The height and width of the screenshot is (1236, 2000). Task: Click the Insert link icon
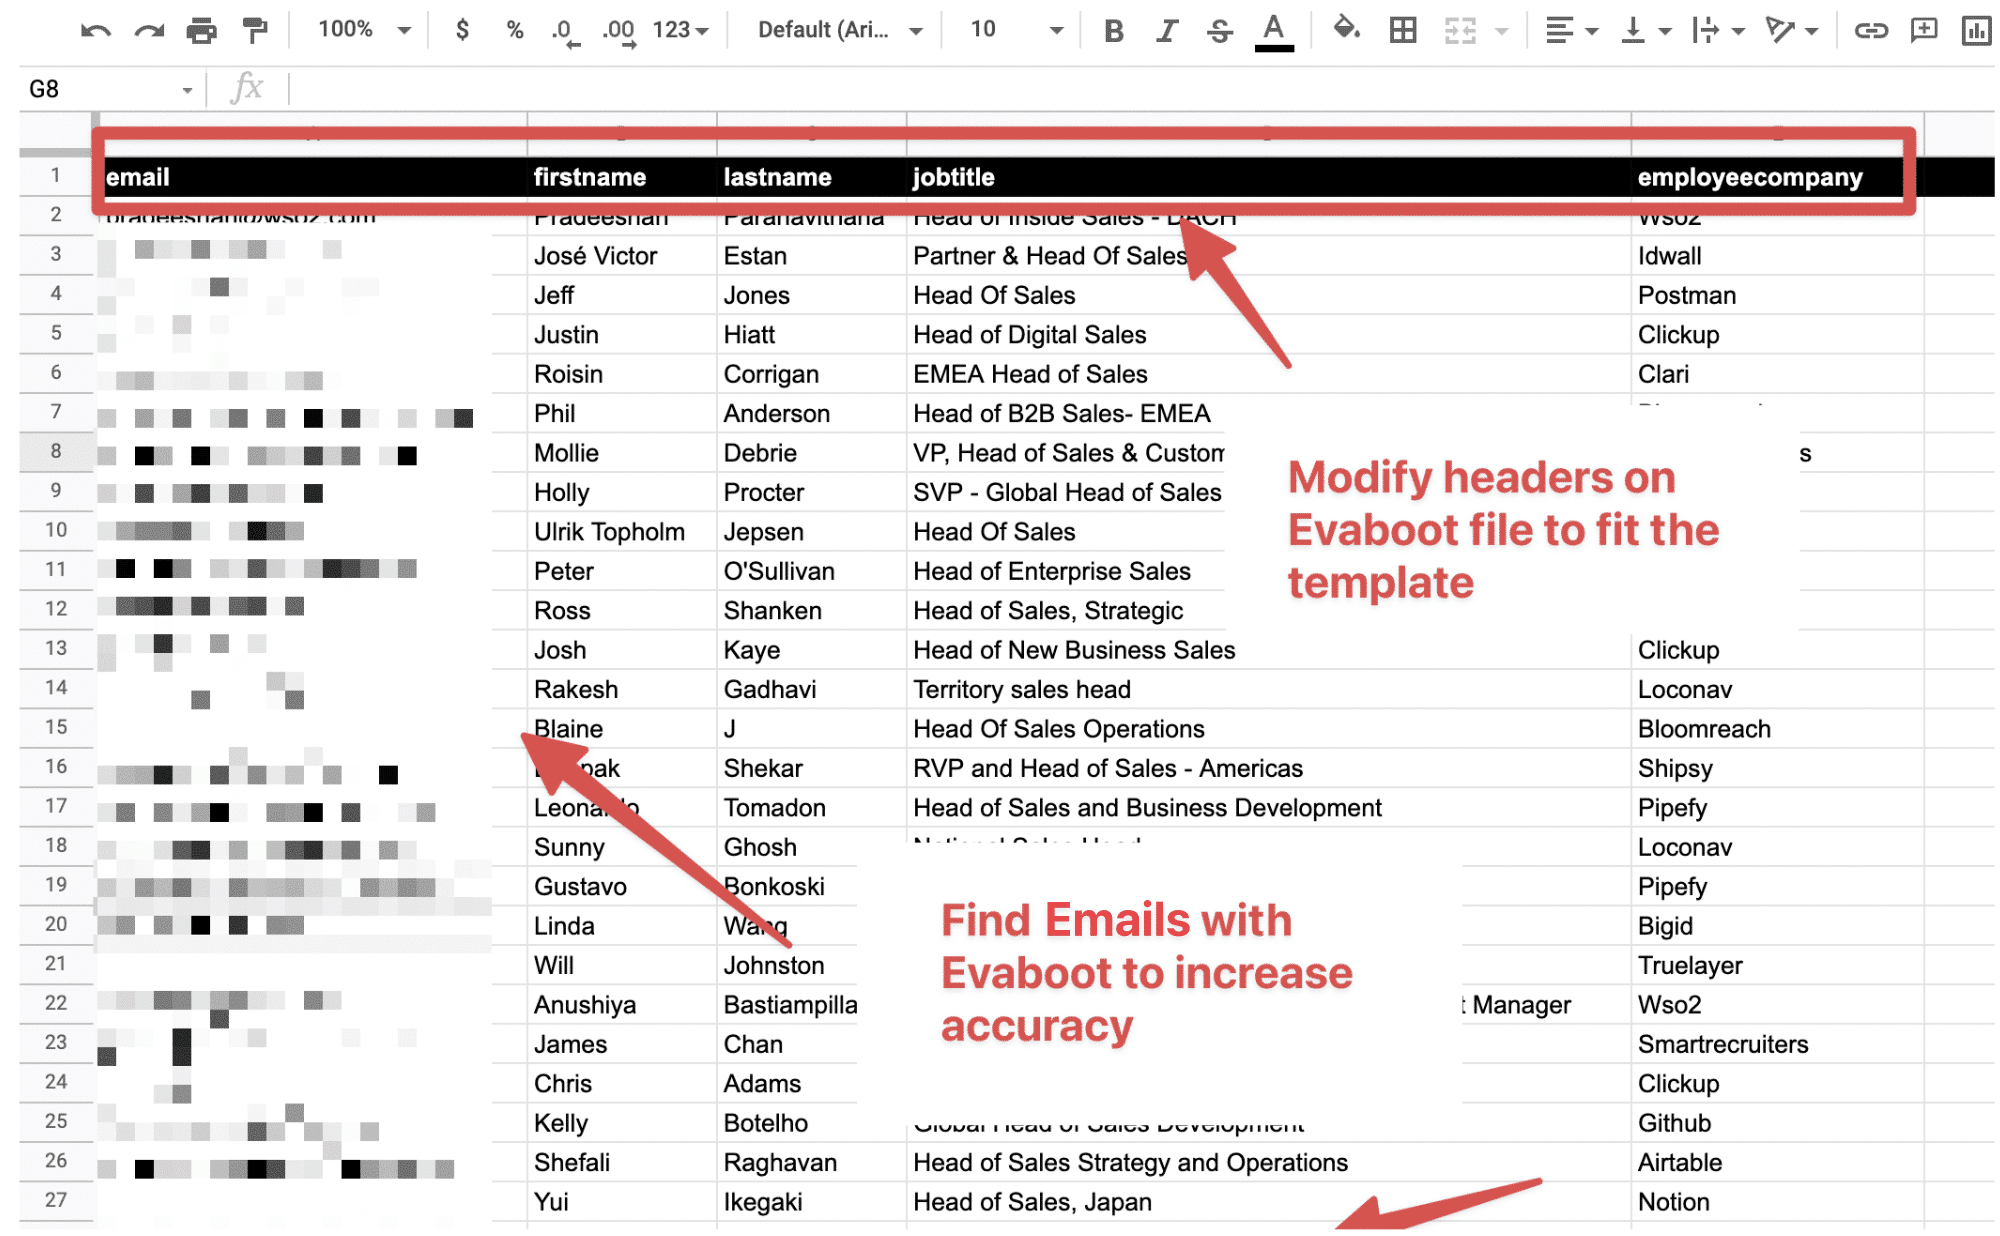pyautogui.click(x=1871, y=31)
